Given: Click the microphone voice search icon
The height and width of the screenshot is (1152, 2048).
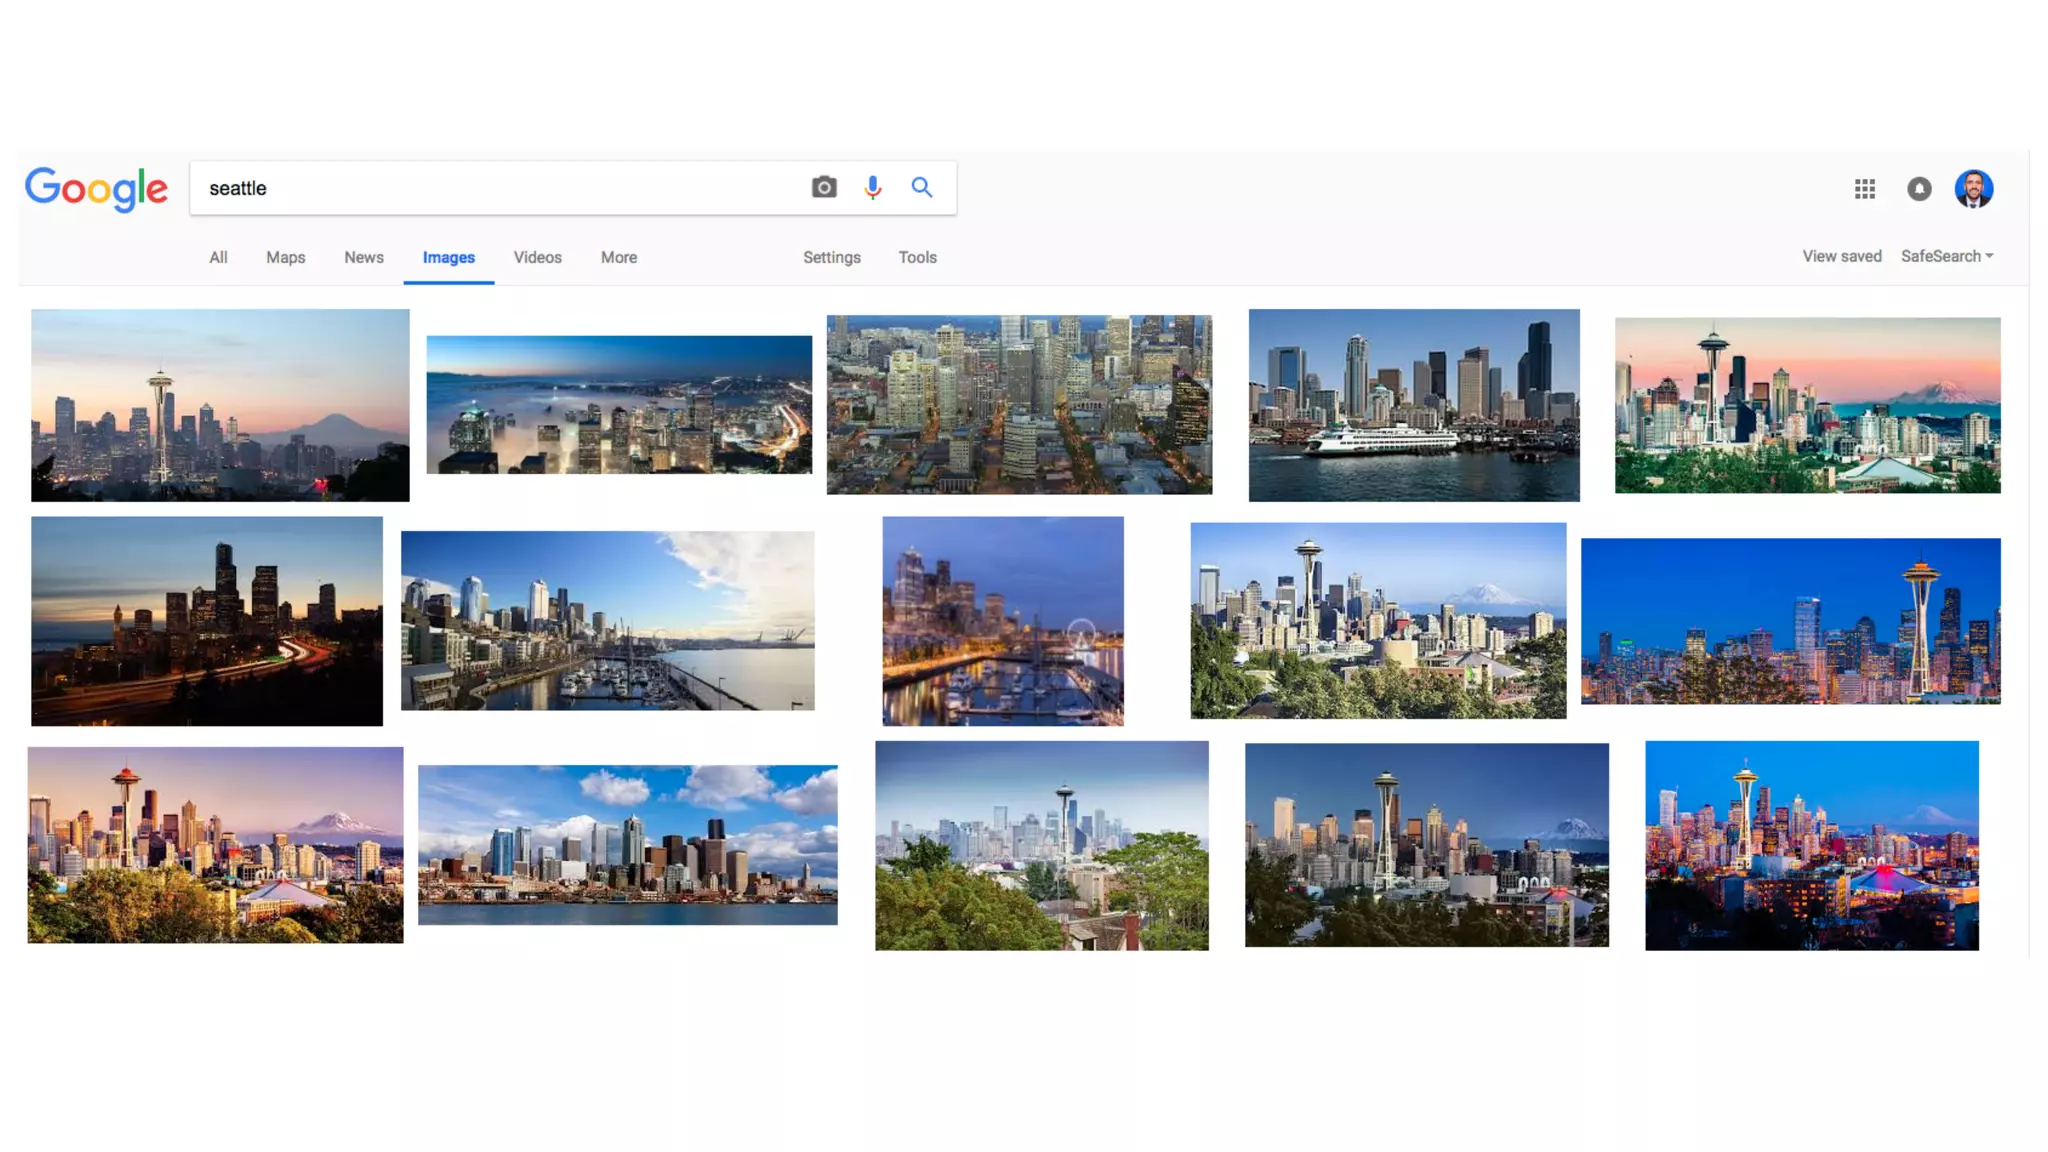Looking at the screenshot, I should click(873, 187).
